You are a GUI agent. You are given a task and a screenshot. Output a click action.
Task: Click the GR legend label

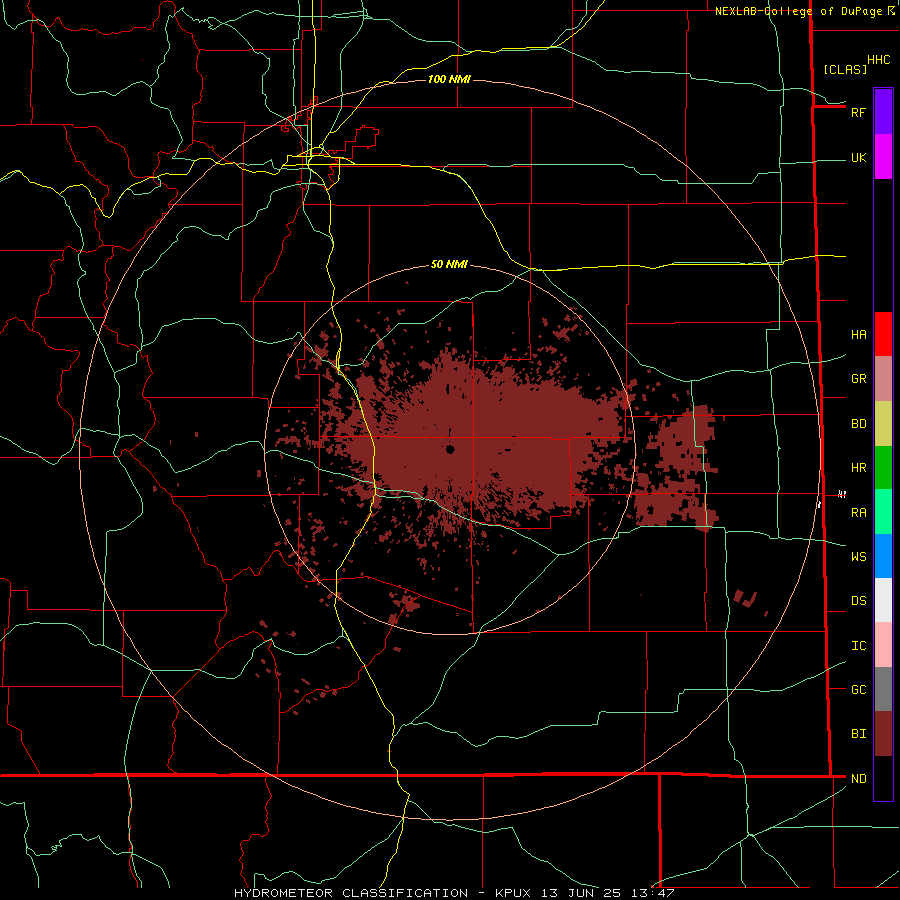pyautogui.click(x=858, y=379)
